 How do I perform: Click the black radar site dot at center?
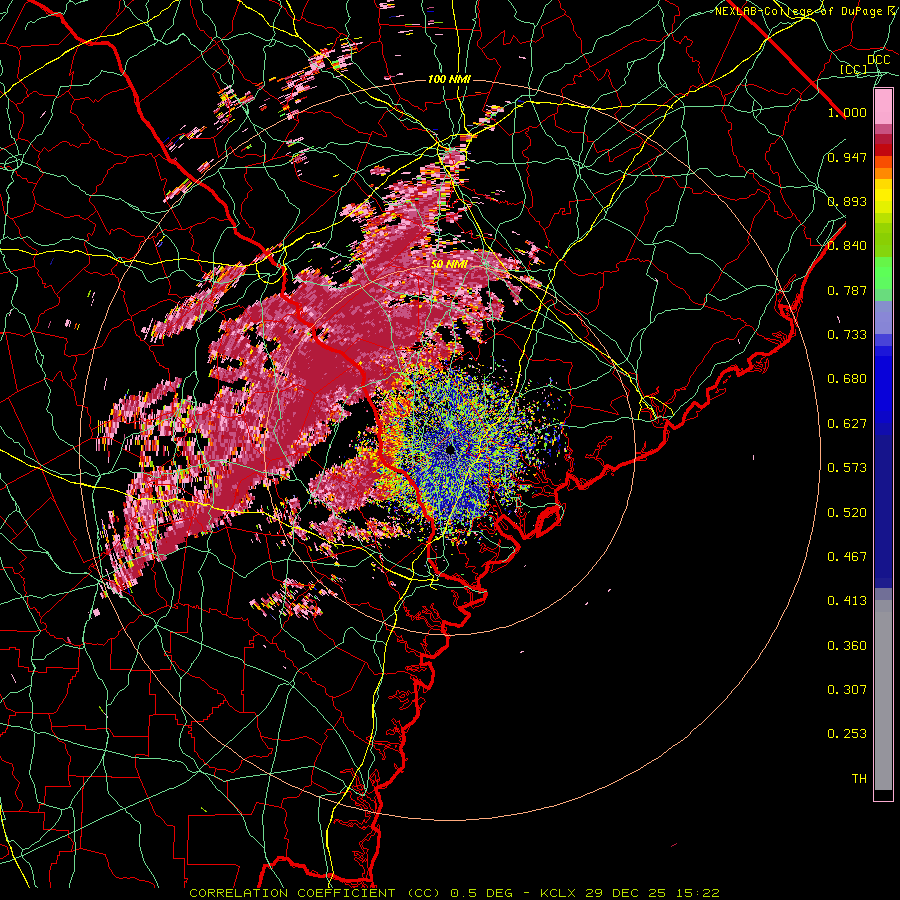[450, 449]
